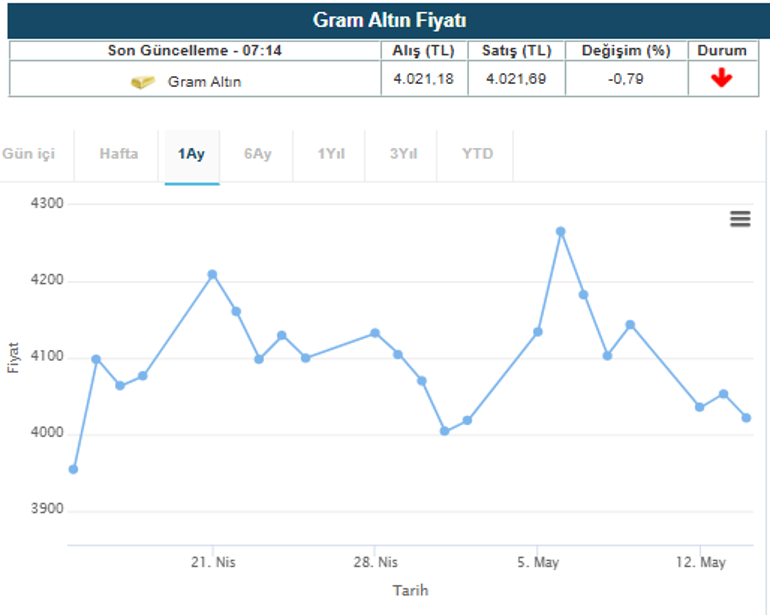Click the Değişim value -0,79

coord(625,79)
